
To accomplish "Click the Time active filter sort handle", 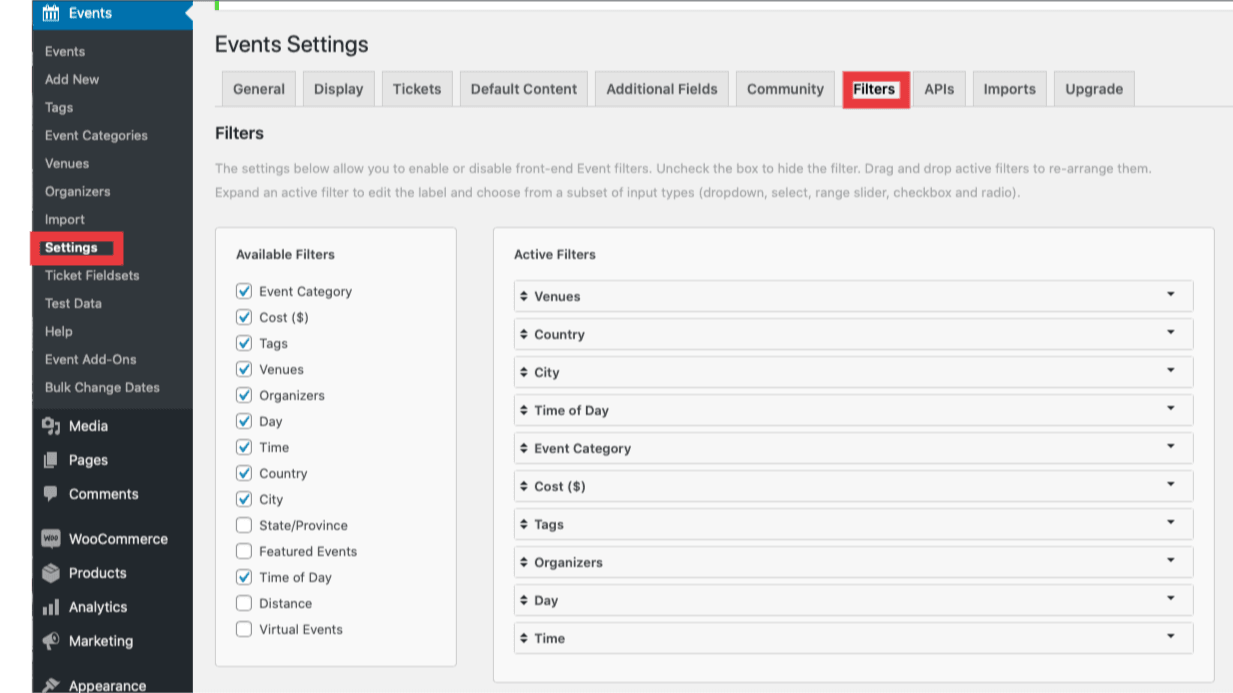I will pos(524,638).
